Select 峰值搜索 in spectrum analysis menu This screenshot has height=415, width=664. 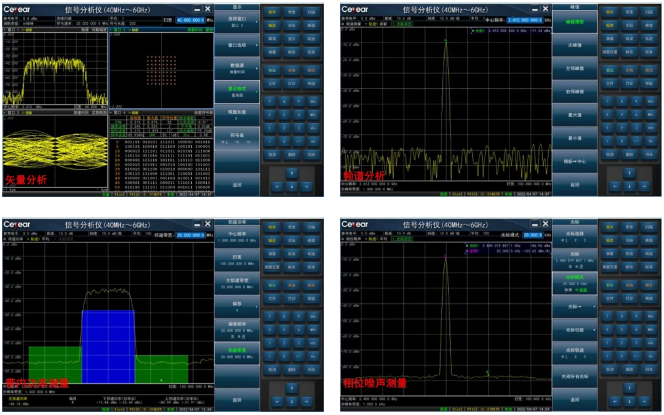click(x=576, y=22)
